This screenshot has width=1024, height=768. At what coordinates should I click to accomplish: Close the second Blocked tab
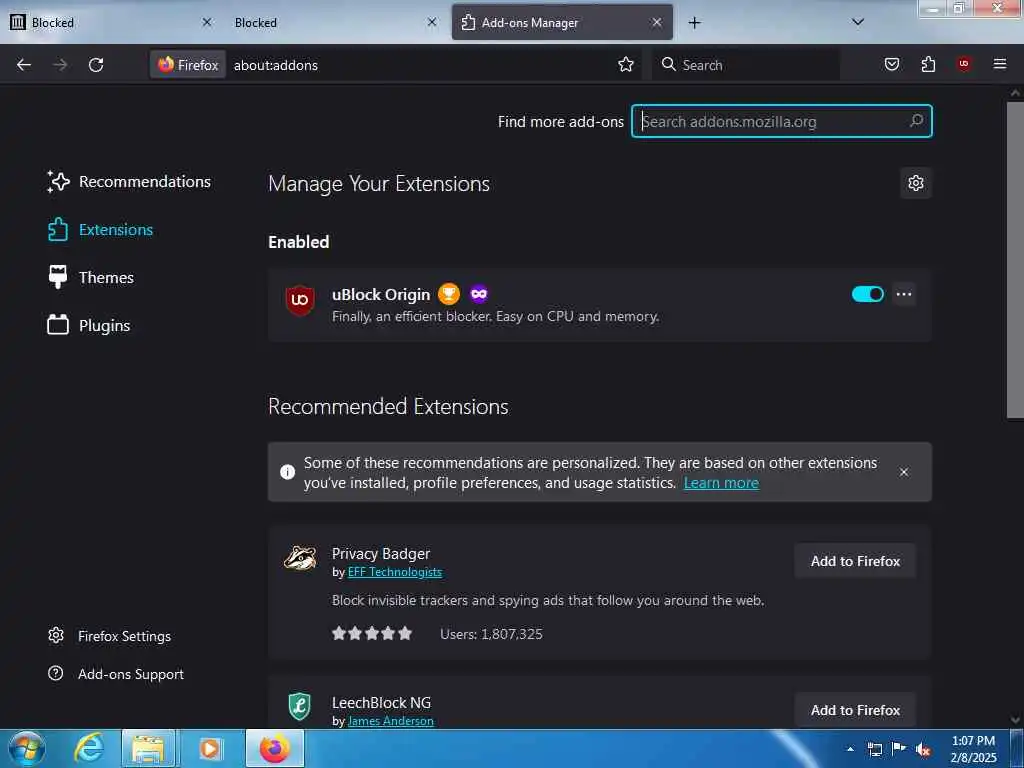pos(432,22)
